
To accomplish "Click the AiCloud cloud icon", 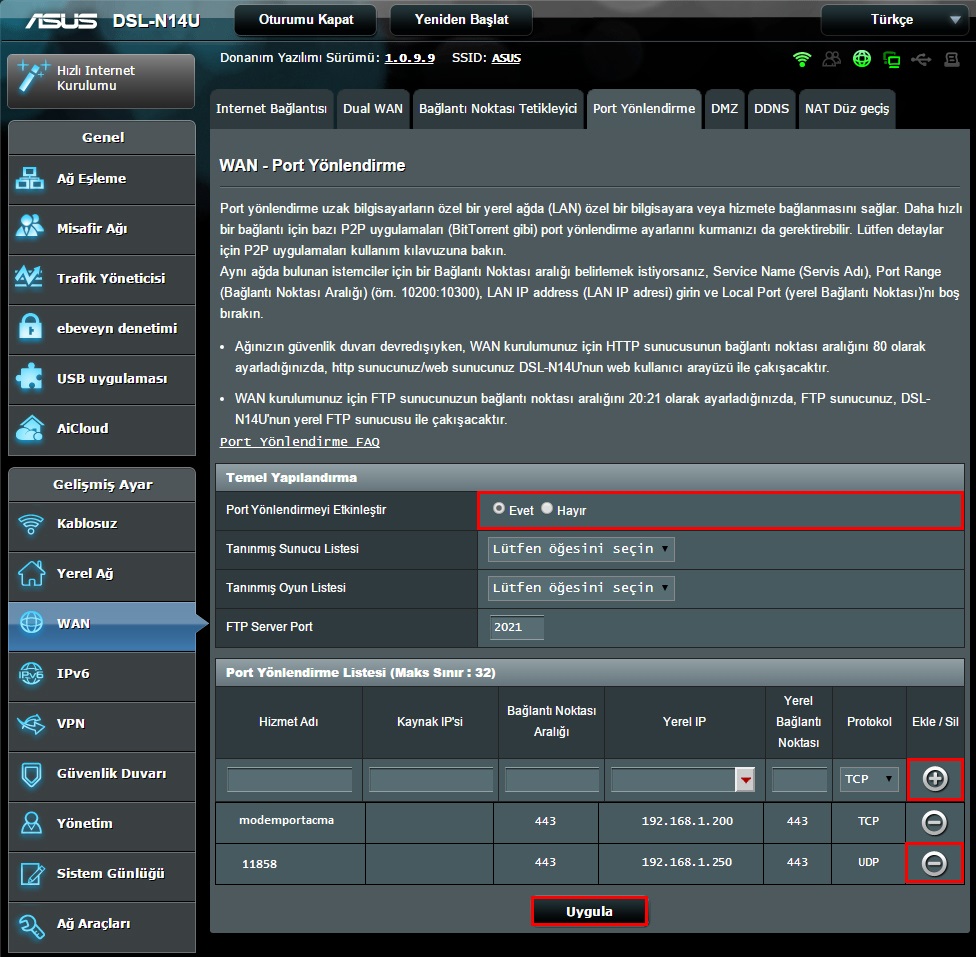I will [x=29, y=428].
